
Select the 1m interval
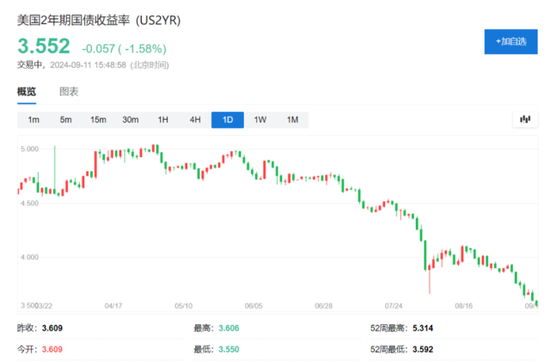(34, 120)
